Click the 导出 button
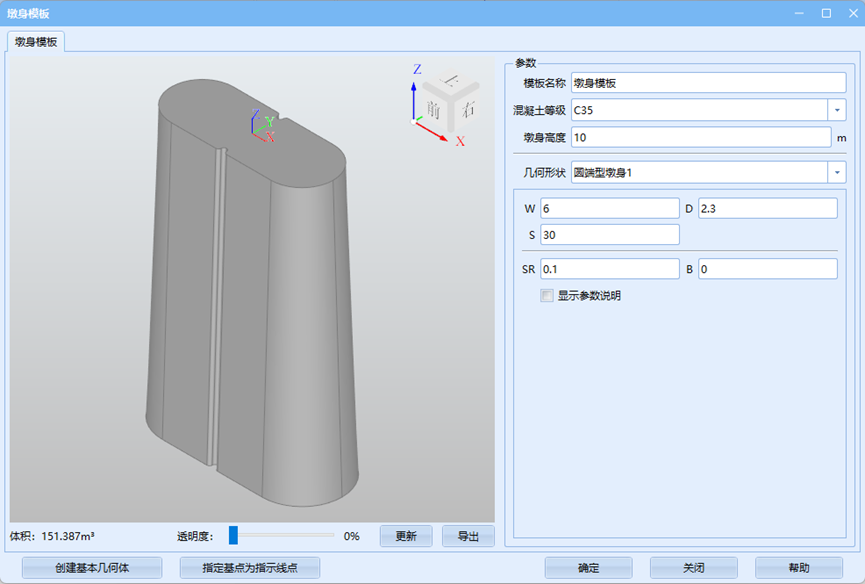This screenshot has height=584, width=865. tap(468, 536)
